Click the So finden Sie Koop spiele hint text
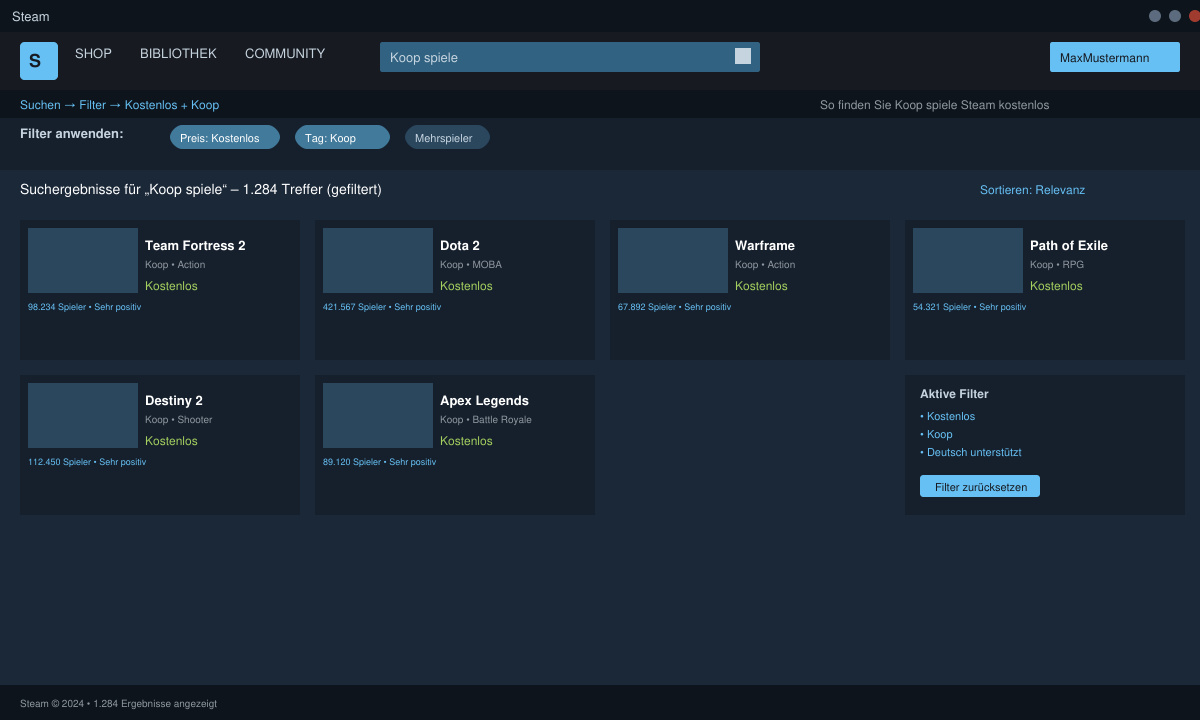 [935, 105]
